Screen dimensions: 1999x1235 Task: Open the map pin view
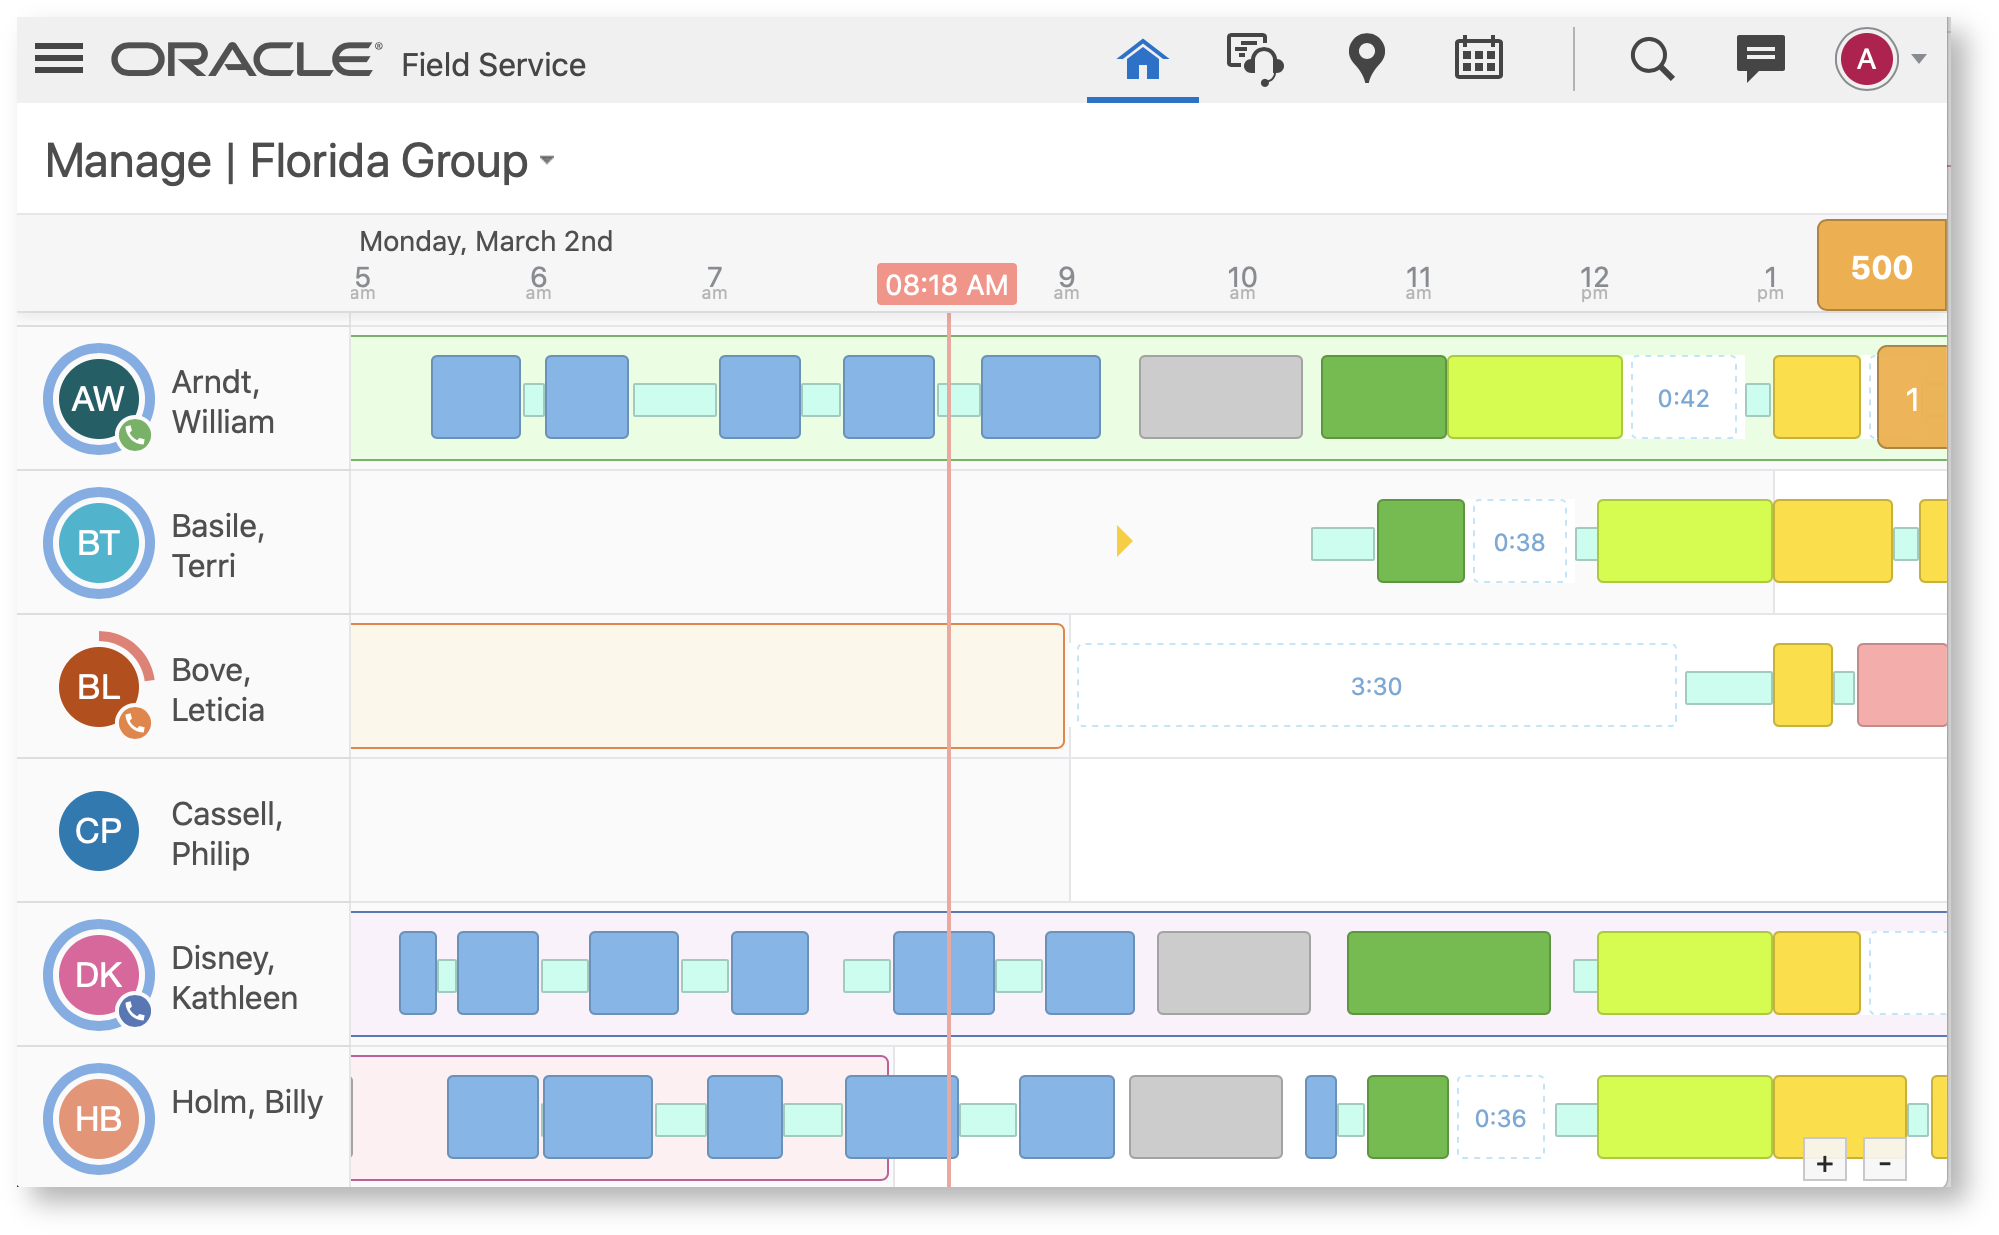tap(1366, 59)
